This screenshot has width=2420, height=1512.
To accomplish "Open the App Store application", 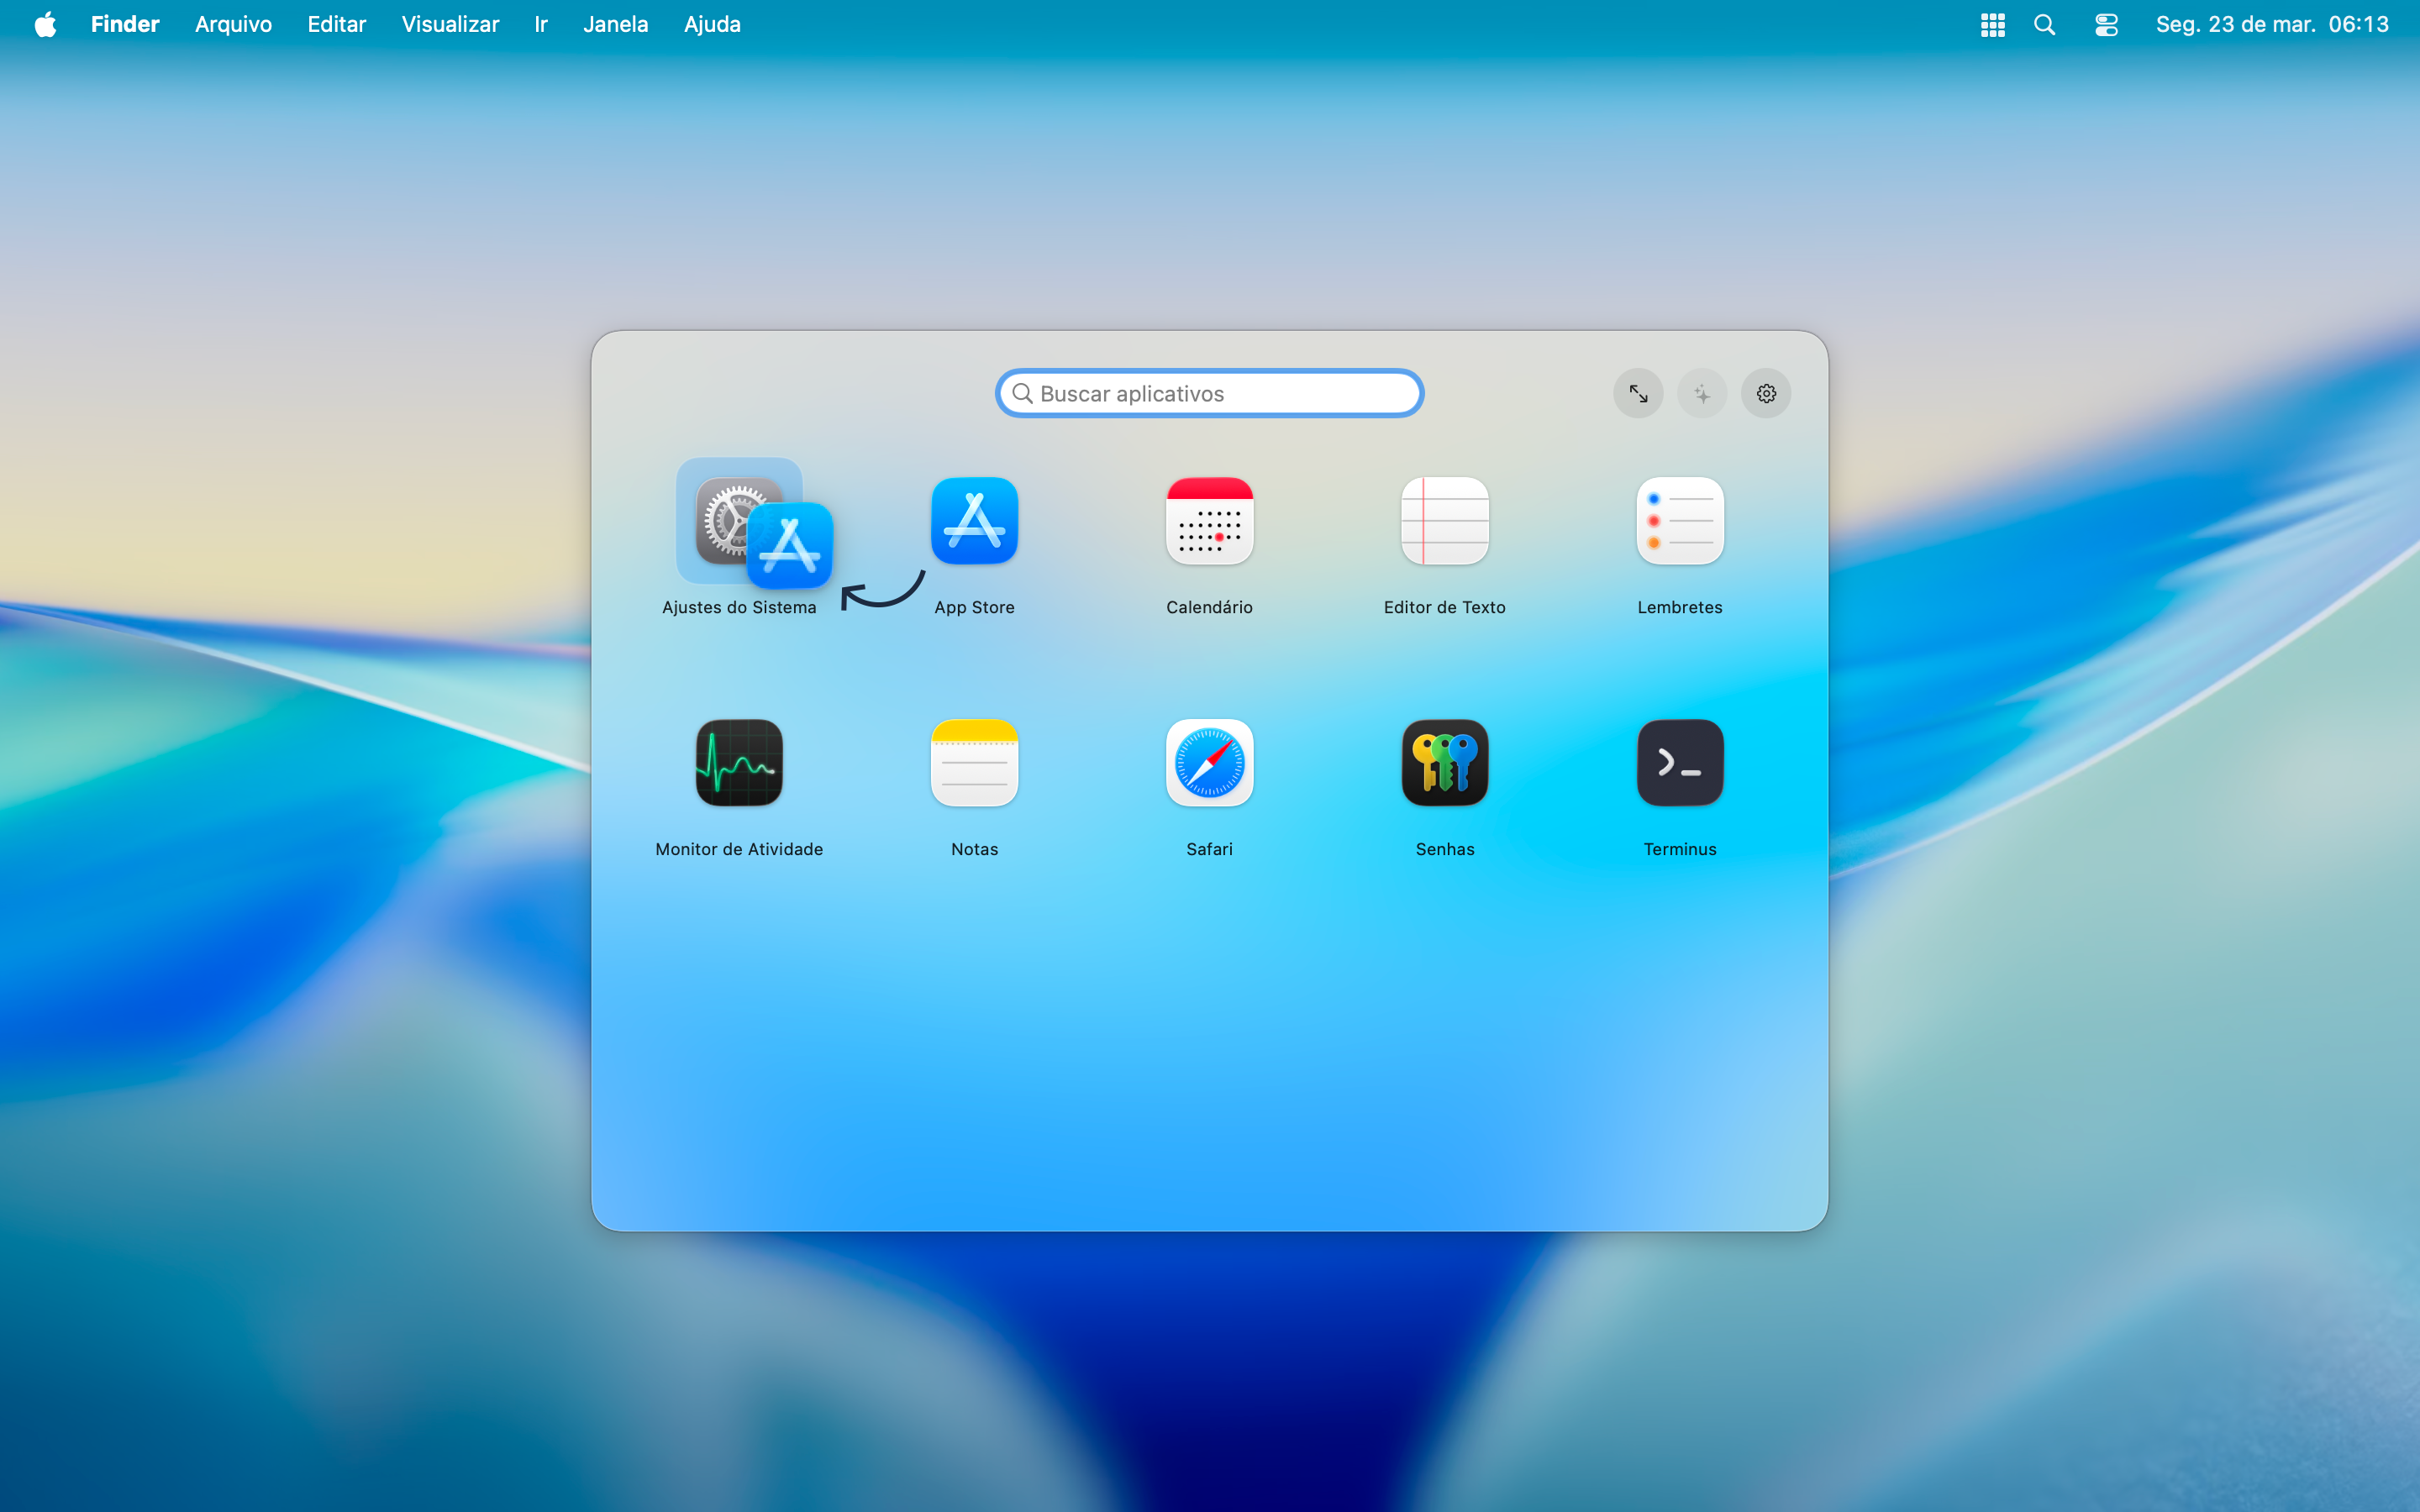I will point(973,521).
